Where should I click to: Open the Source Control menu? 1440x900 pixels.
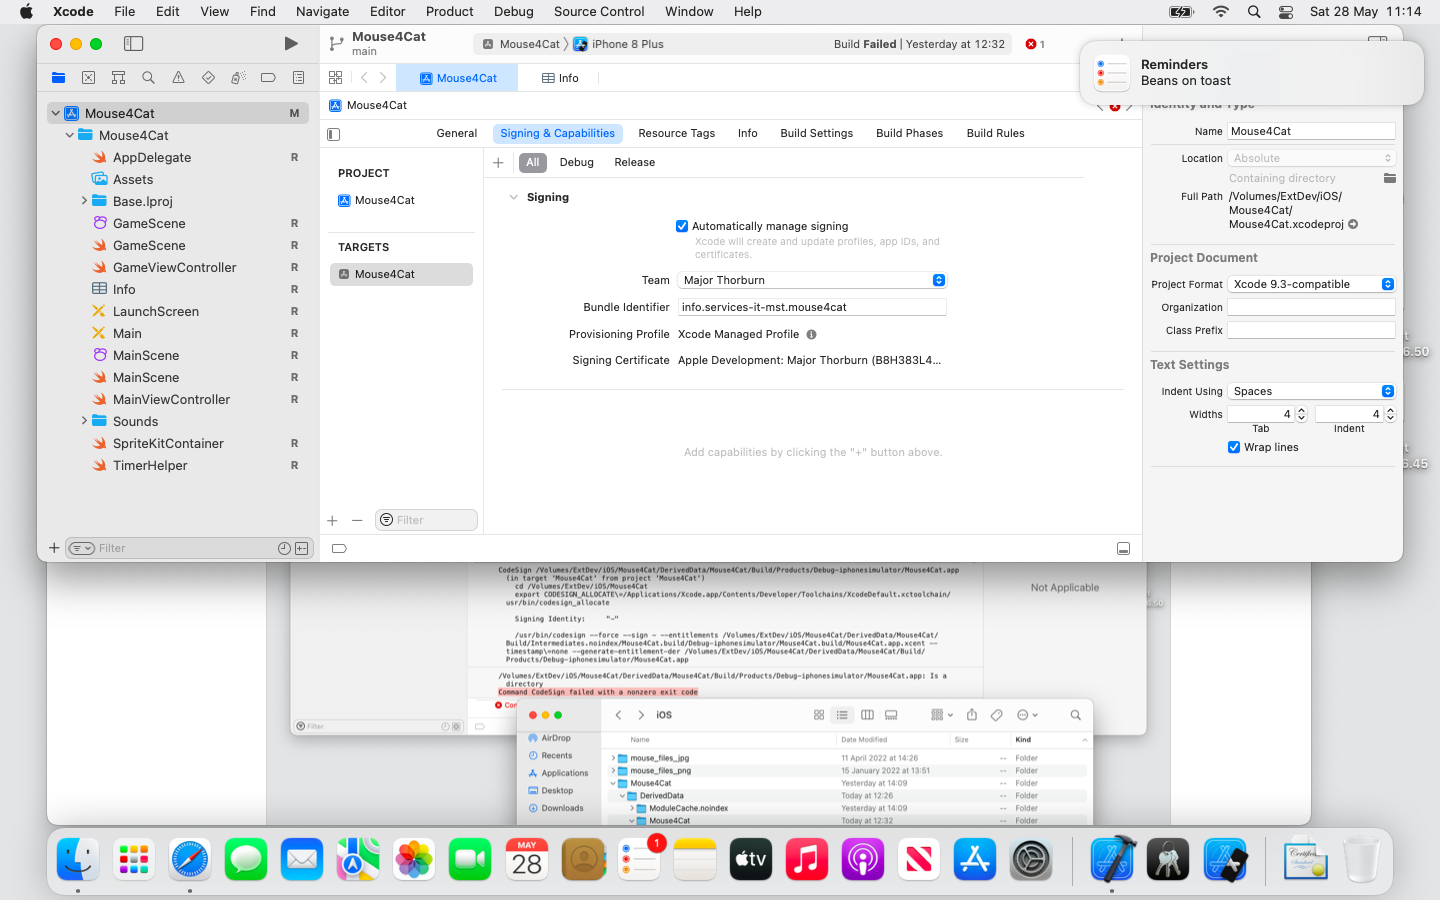(599, 12)
